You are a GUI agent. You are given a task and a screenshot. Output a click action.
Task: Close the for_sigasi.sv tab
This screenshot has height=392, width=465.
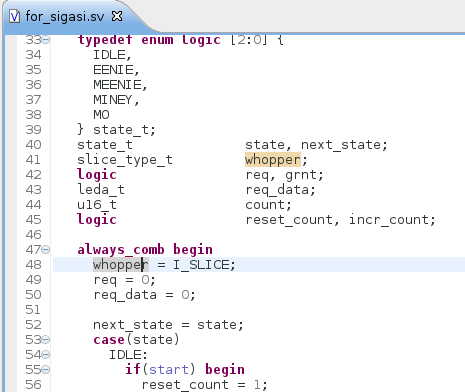pos(117,16)
